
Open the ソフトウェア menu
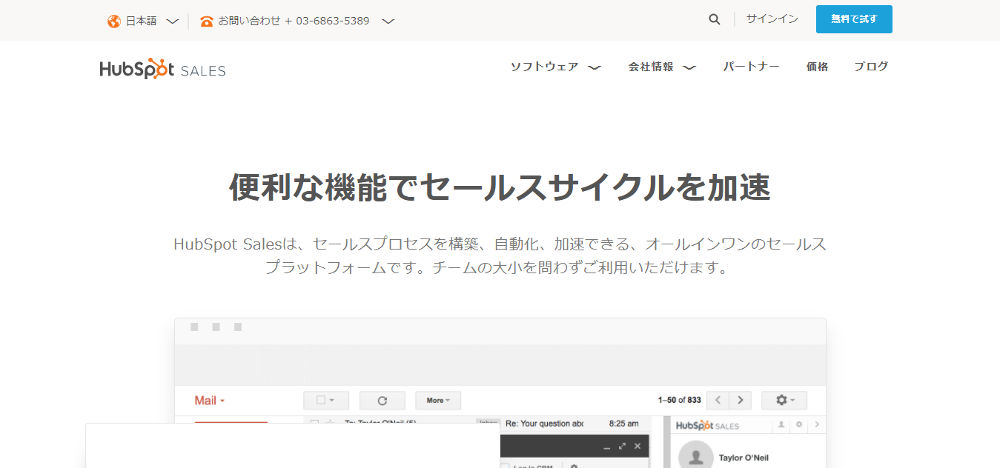pos(545,66)
